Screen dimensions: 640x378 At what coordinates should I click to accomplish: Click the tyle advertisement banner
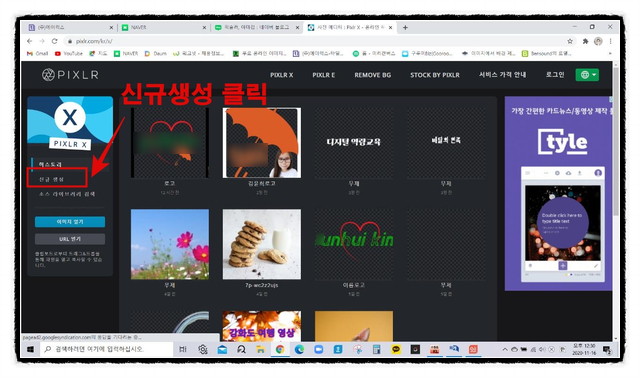point(558,193)
